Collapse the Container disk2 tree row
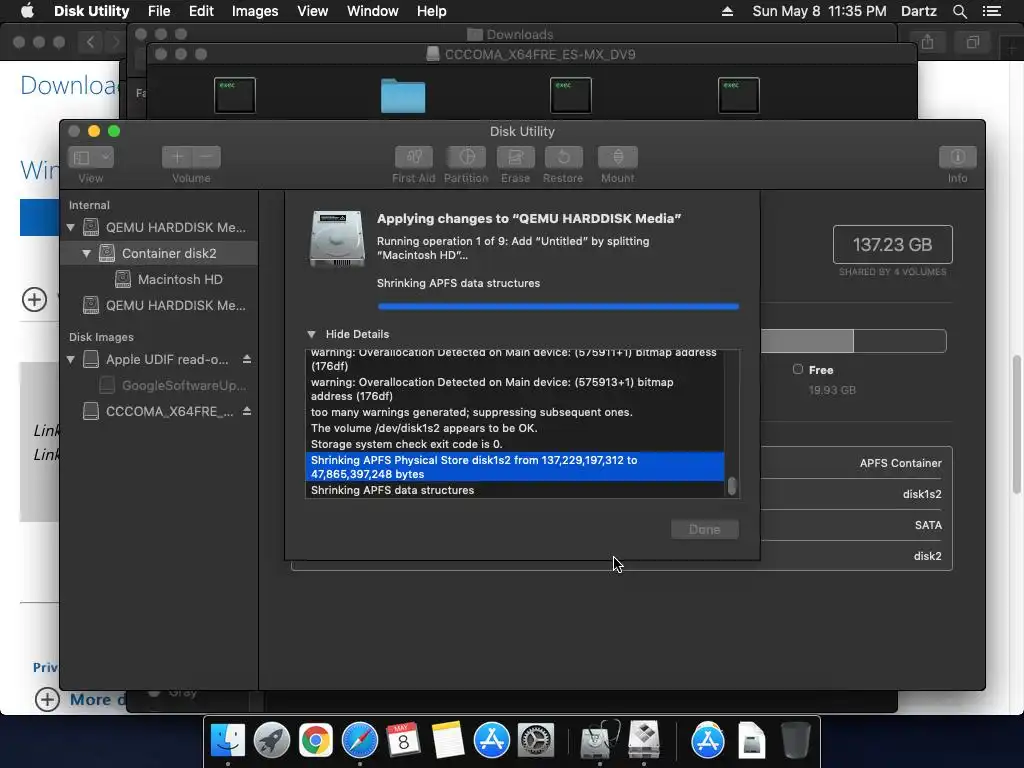 86,253
